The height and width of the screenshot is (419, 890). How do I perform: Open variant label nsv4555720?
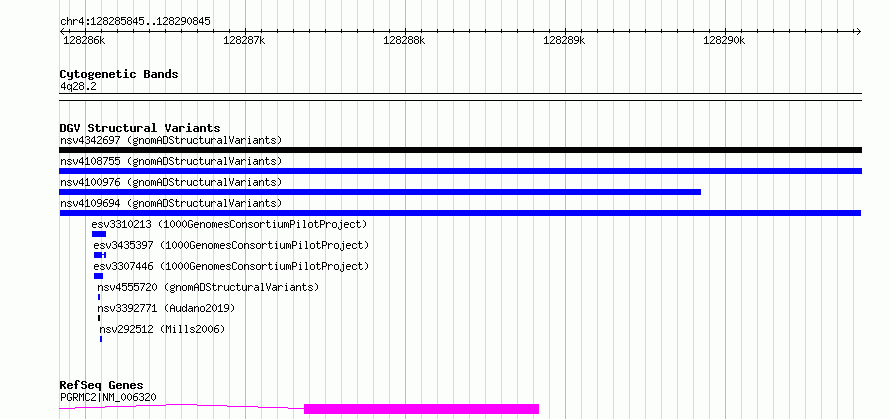coord(208,287)
